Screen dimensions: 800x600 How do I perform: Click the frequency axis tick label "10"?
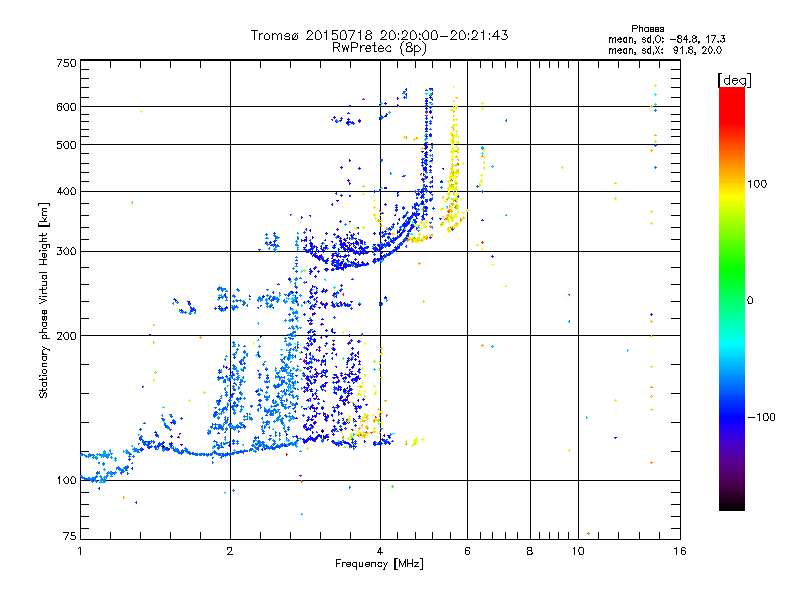578,551
